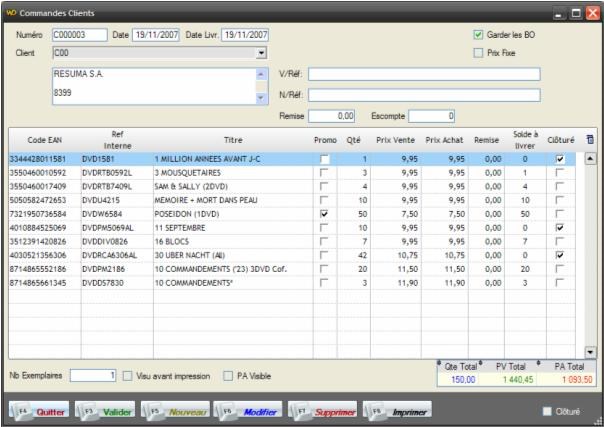Screen dimensions: 604x427
Task: Maximize the Commandes Clients window
Action: 576,13
